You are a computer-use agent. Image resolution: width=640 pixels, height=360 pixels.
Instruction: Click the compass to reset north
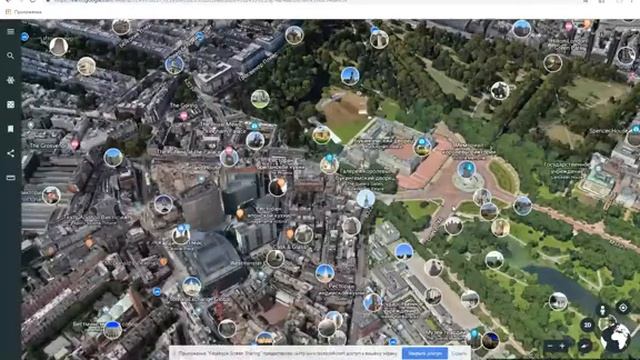pos(584,346)
